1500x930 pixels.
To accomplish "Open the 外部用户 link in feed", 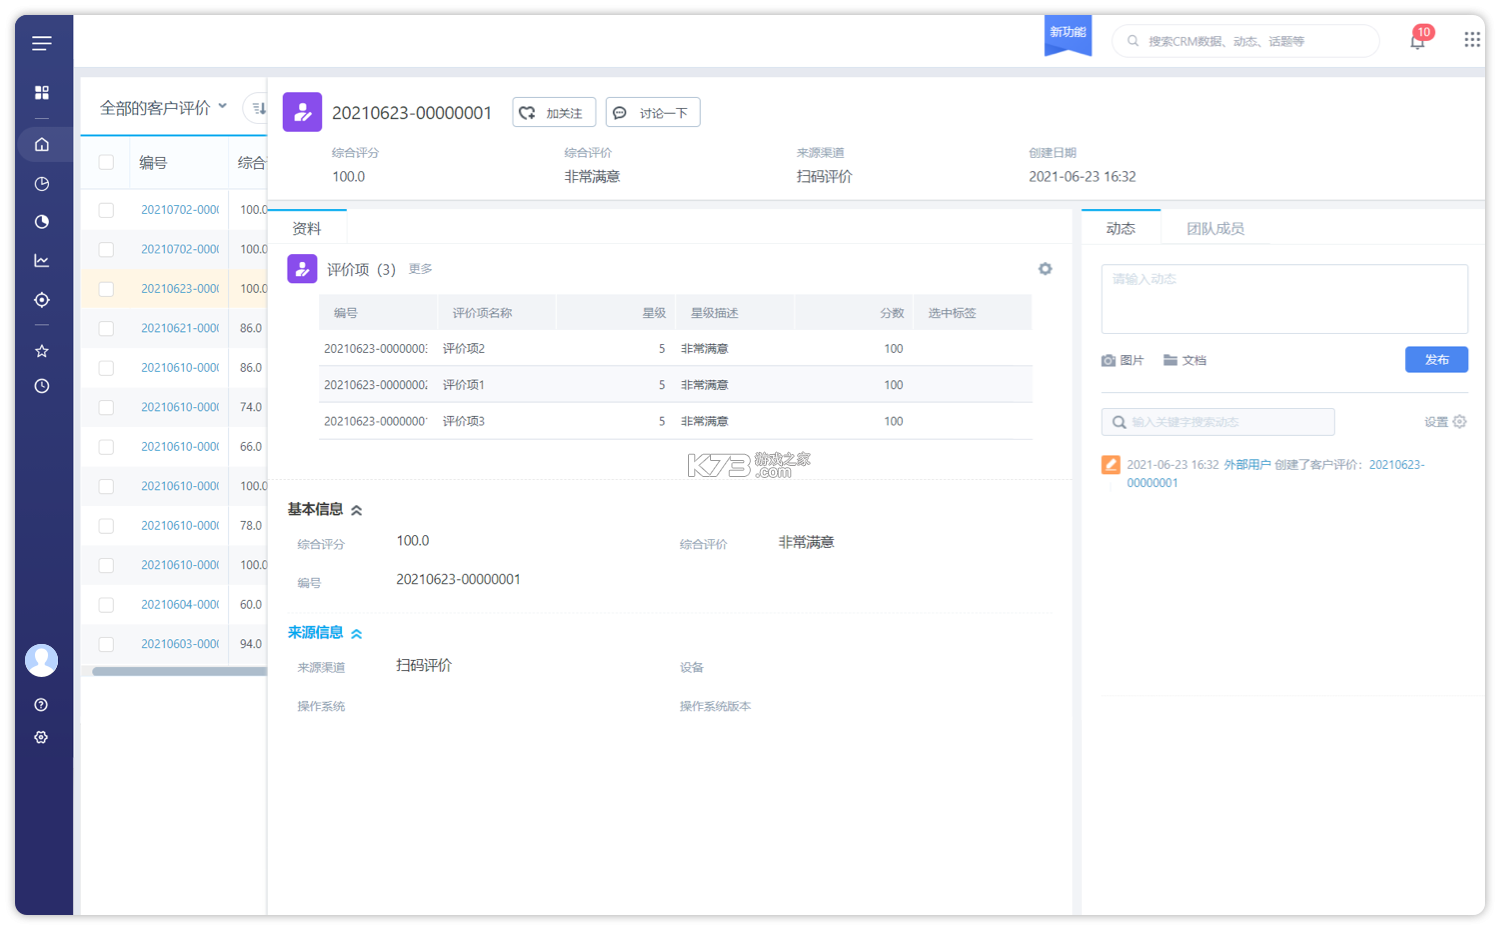I will click(x=1247, y=465).
